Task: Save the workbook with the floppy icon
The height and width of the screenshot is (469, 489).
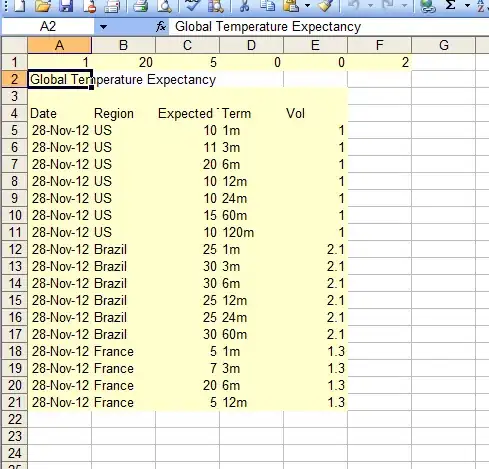Action: pyautogui.click(x=66, y=5)
